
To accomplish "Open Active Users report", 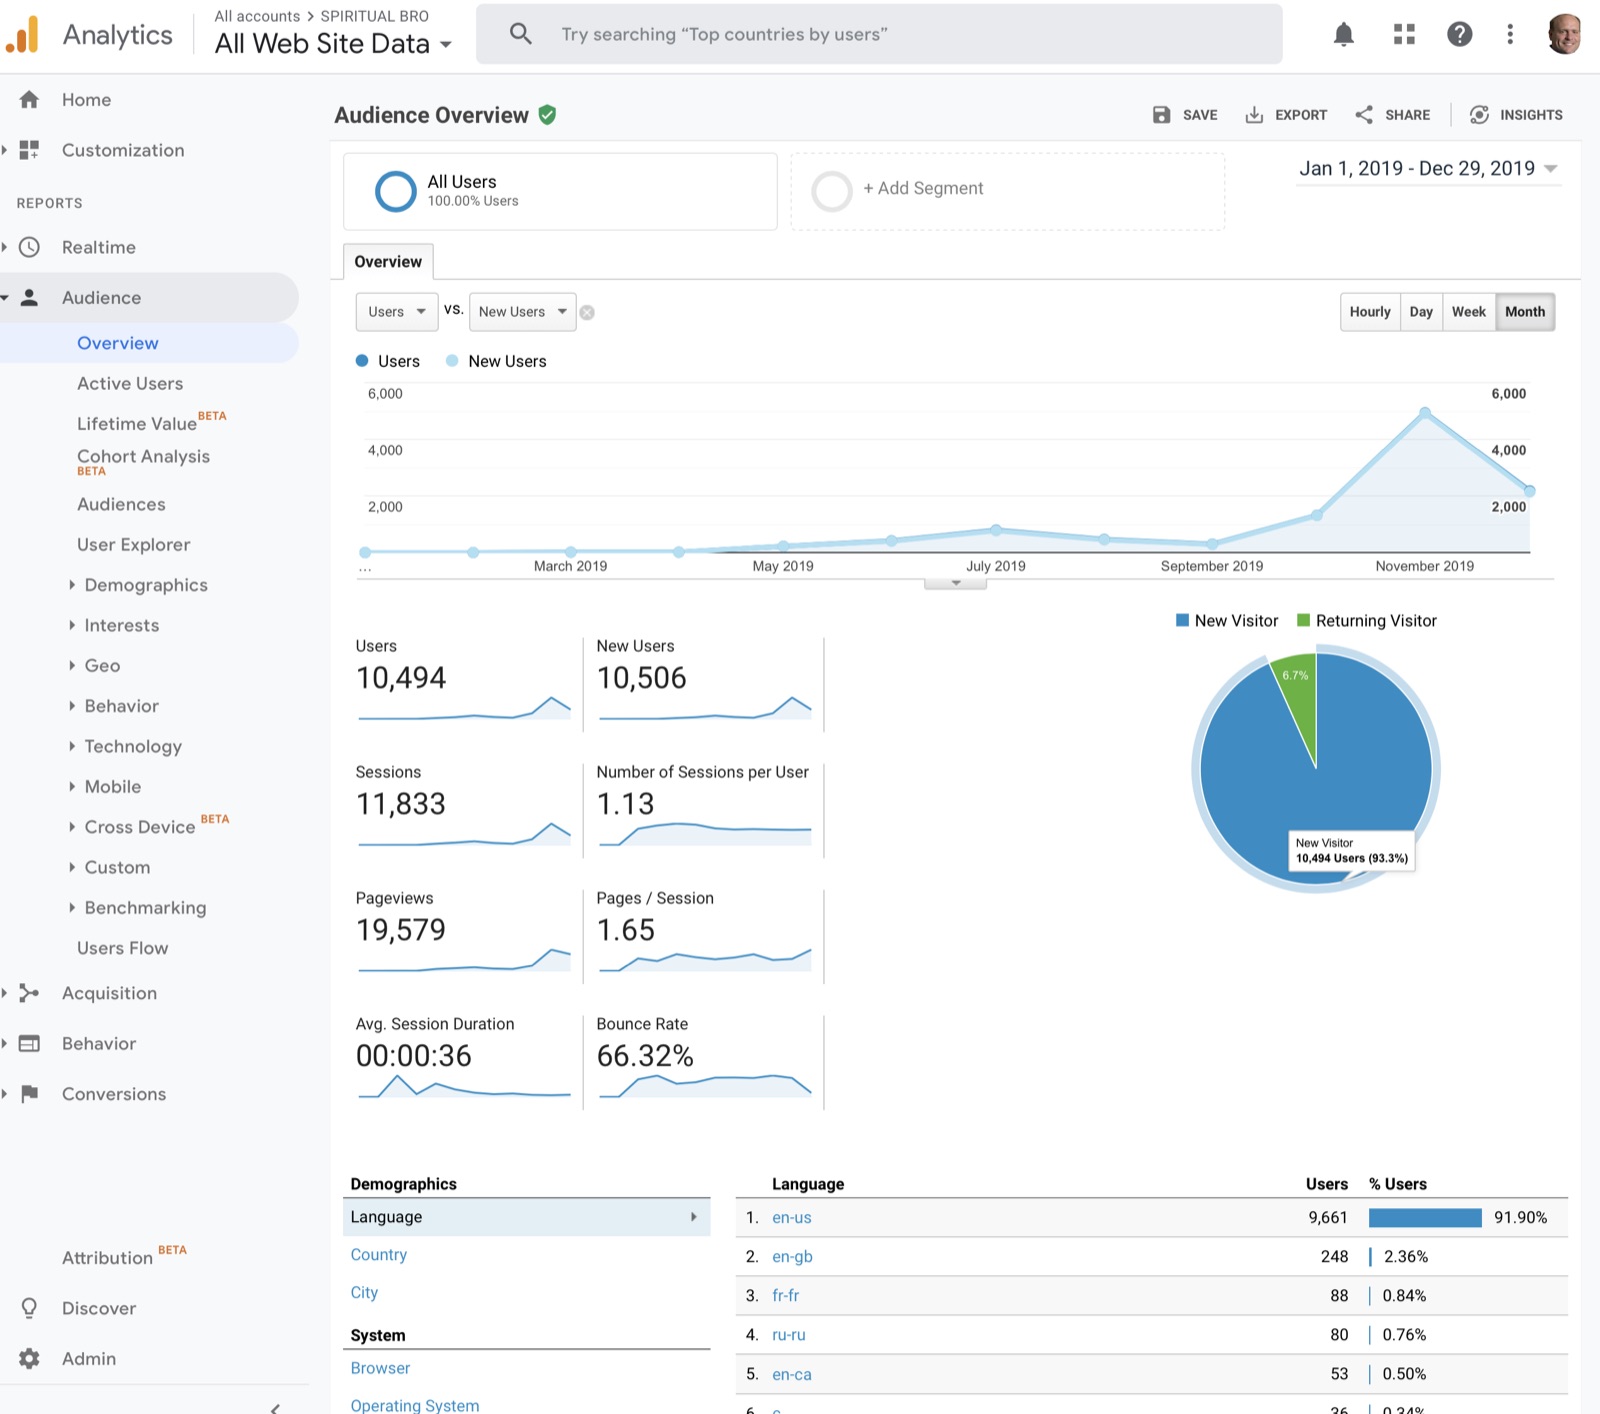I will pyautogui.click(x=130, y=384).
